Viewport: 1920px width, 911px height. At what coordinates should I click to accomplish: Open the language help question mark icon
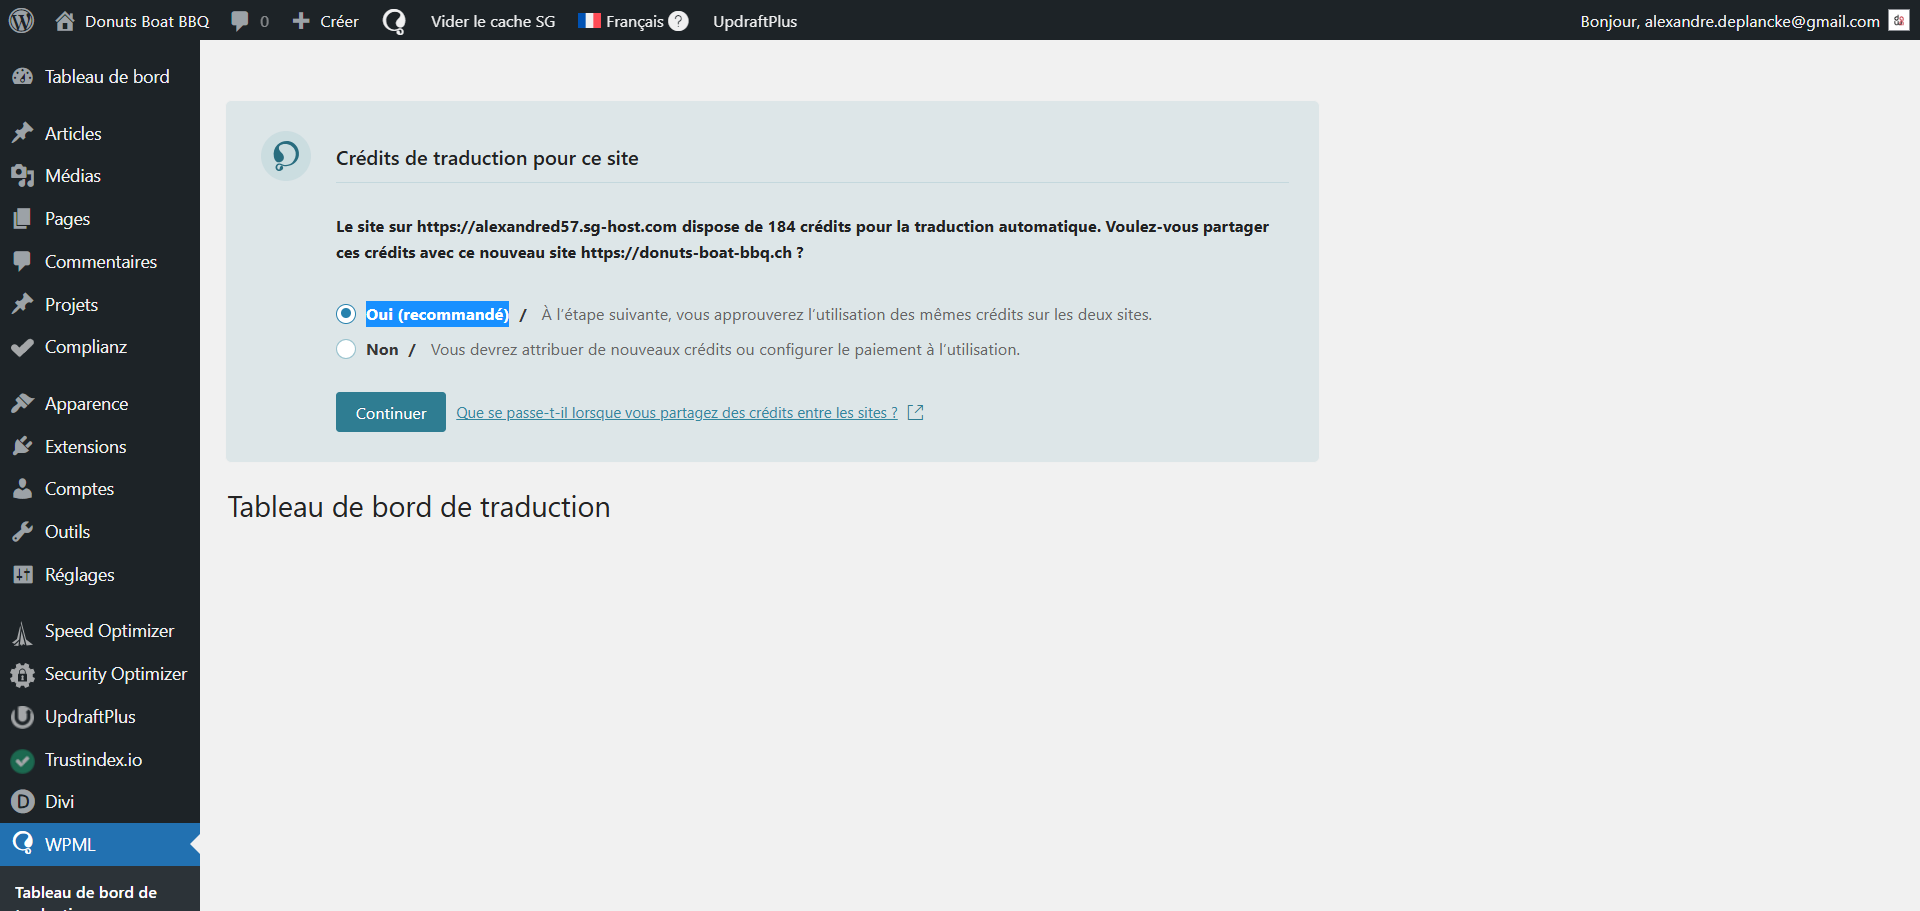678,21
